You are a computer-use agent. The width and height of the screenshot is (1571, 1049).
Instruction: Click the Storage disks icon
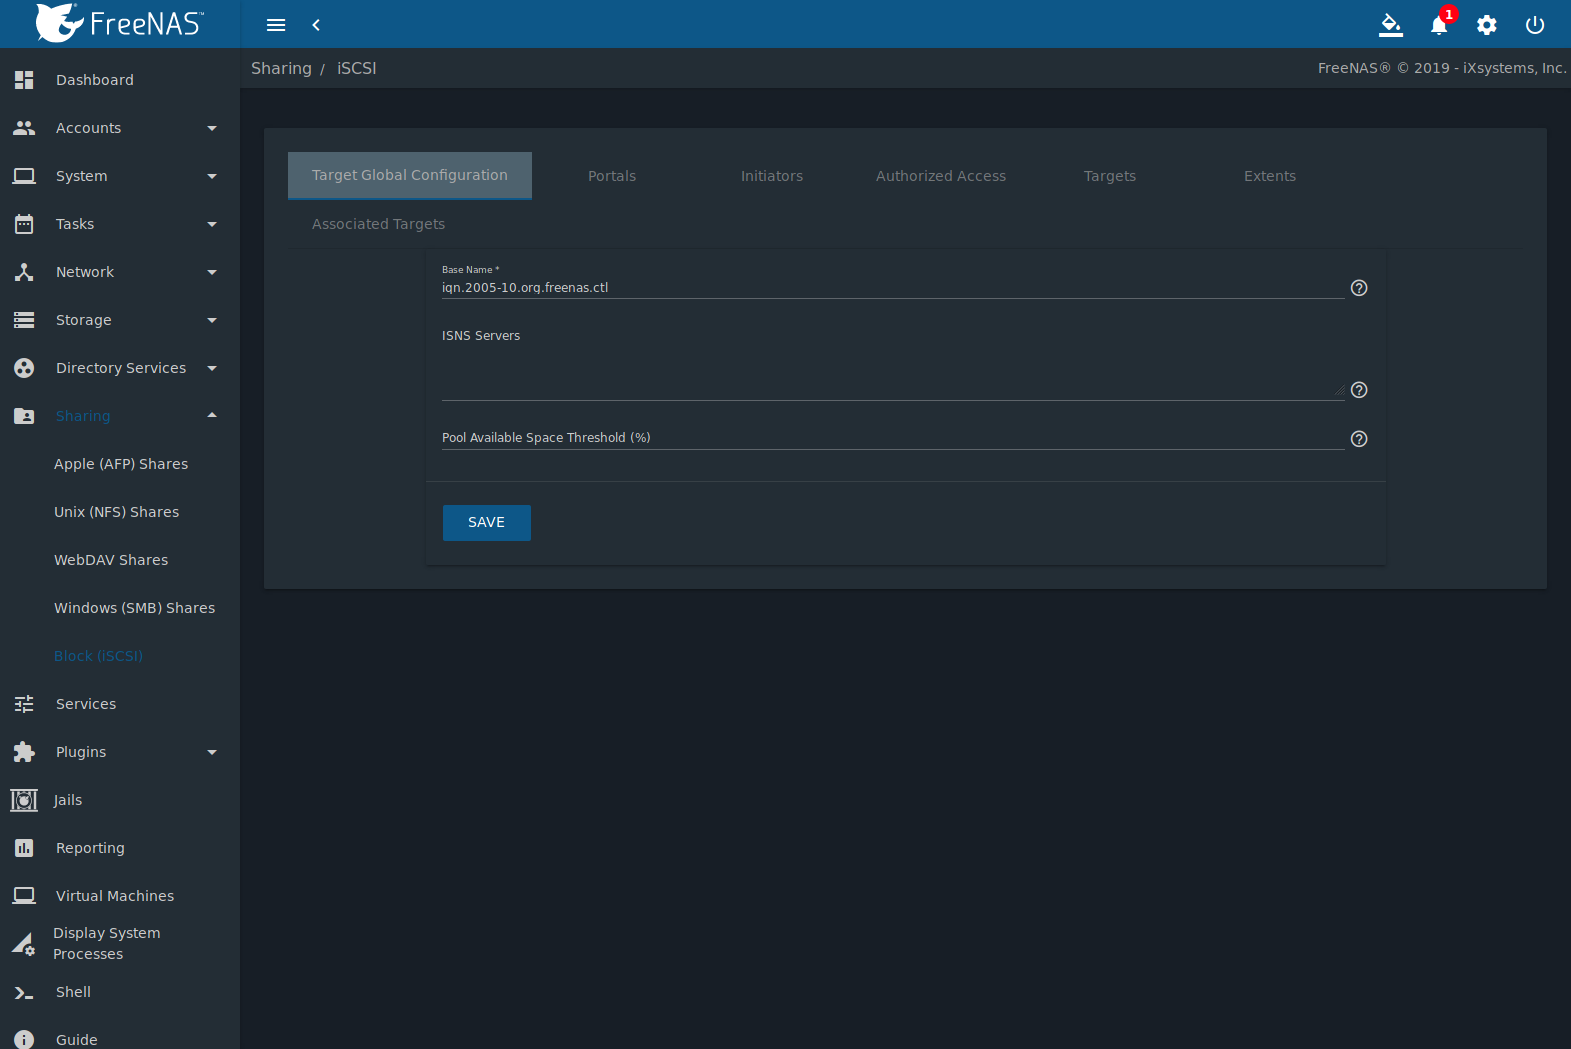(x=24, y=320)
